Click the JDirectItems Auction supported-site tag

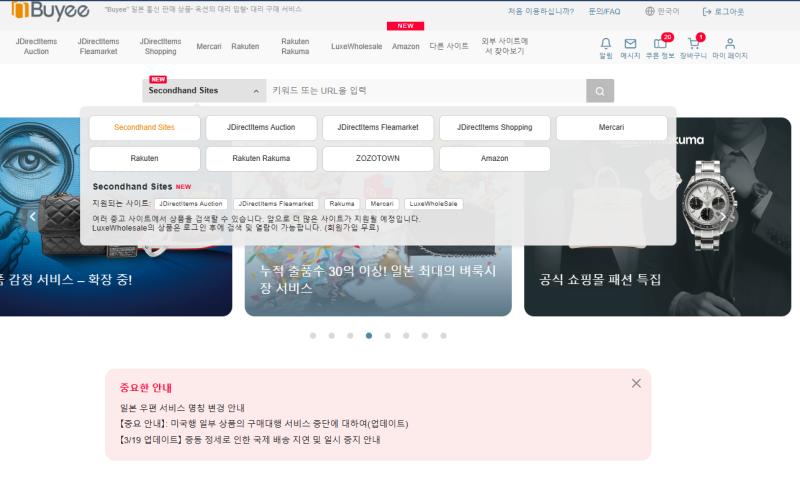pos(191,204)
